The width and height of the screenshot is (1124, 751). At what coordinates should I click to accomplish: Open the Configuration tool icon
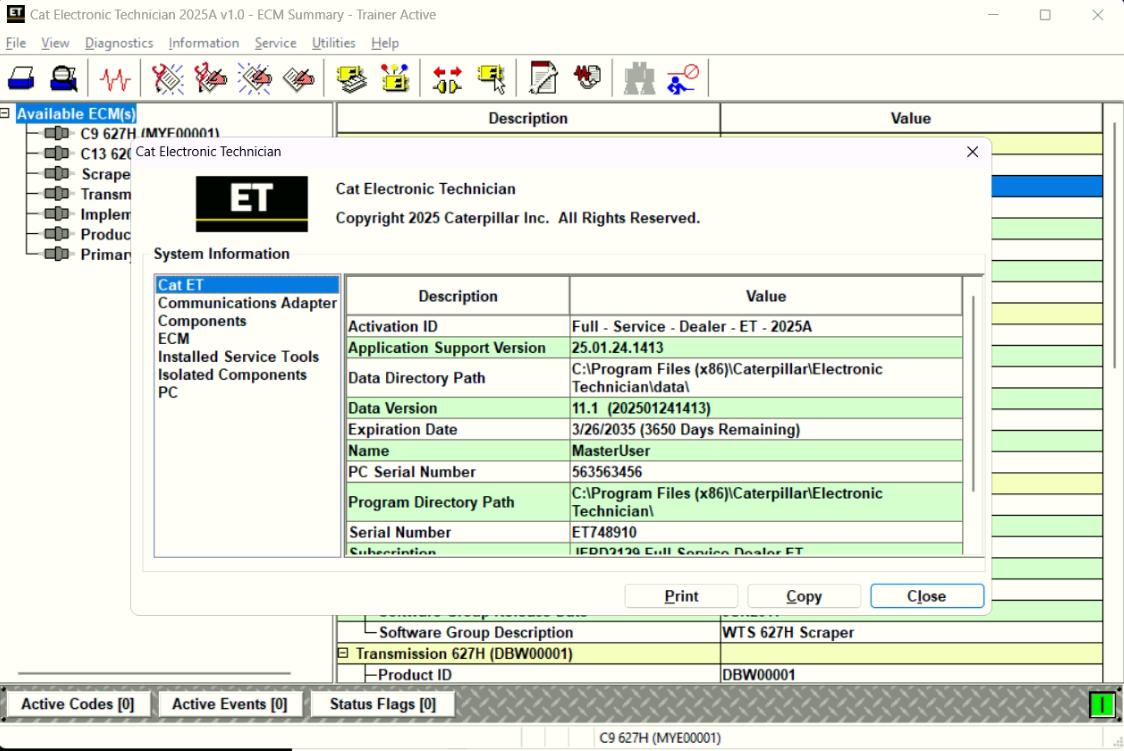(395, 78)
